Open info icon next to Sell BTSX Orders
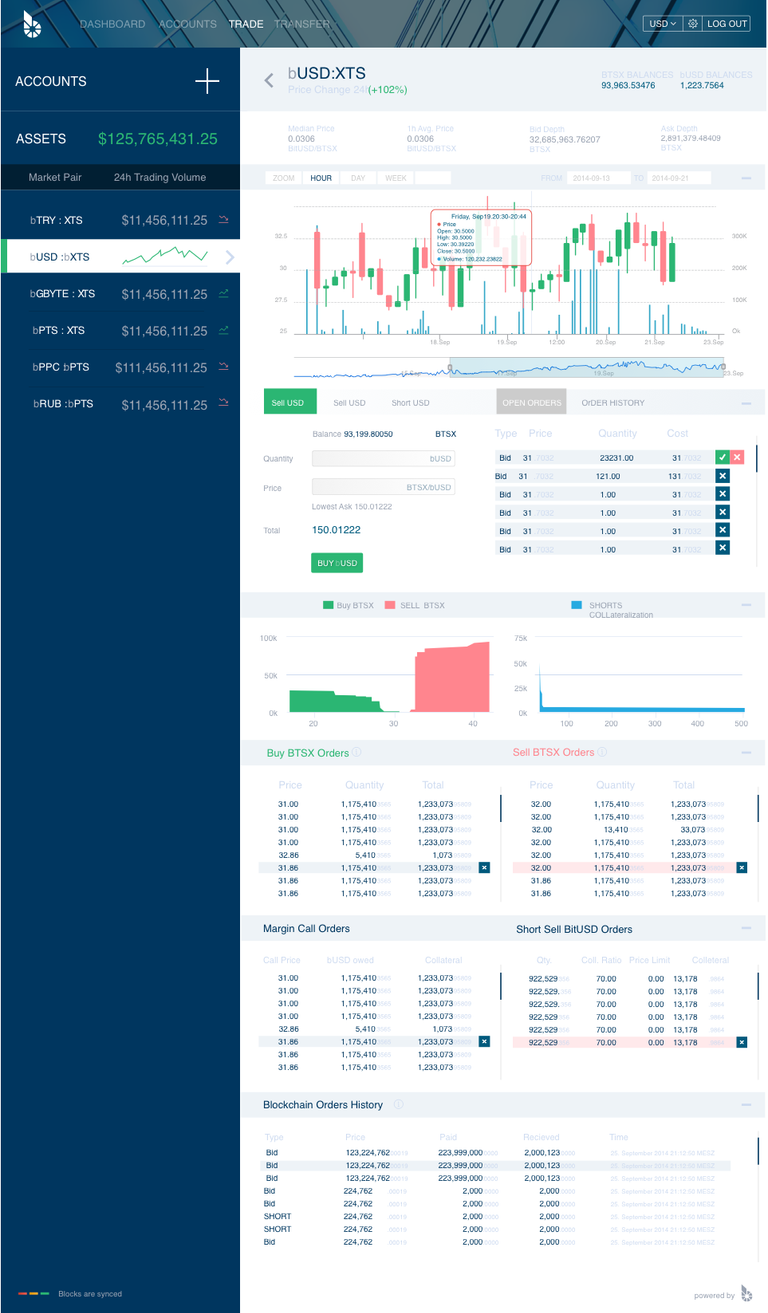Screen dimensions: 768x1313 click(602, 752)
